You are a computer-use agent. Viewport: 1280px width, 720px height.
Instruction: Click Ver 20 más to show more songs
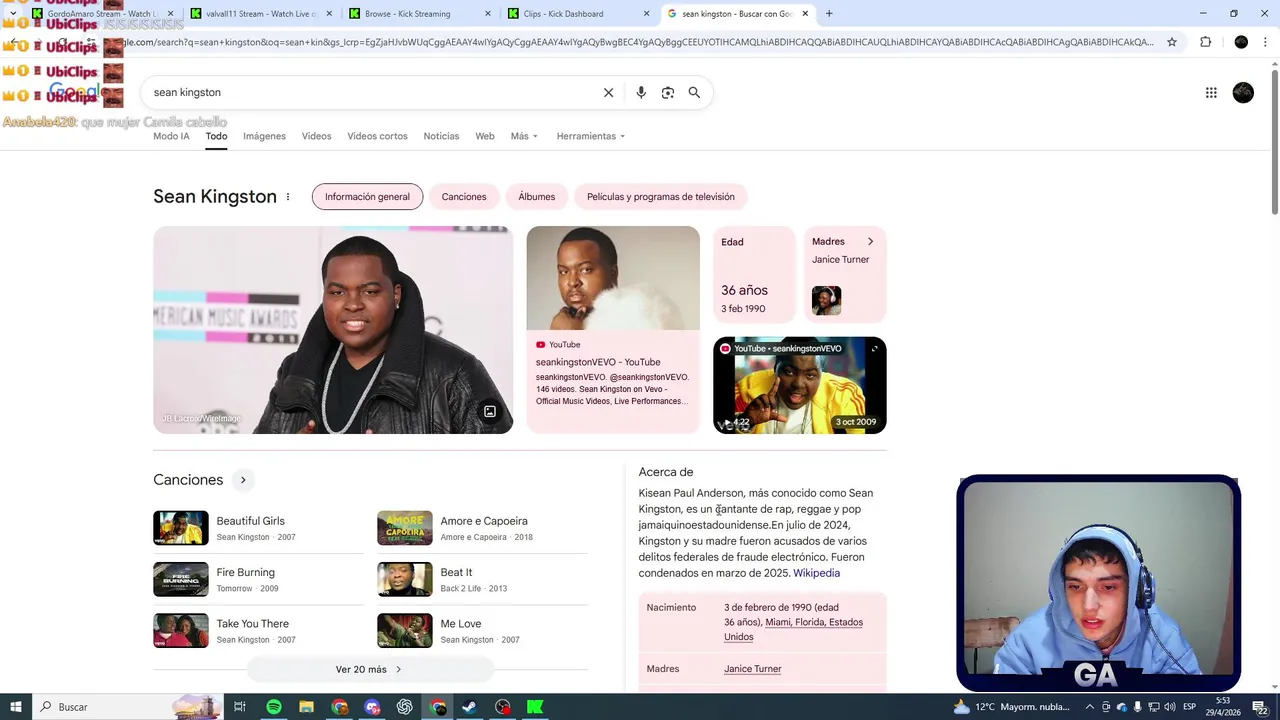pyautogui.click(x=369, y=669)
